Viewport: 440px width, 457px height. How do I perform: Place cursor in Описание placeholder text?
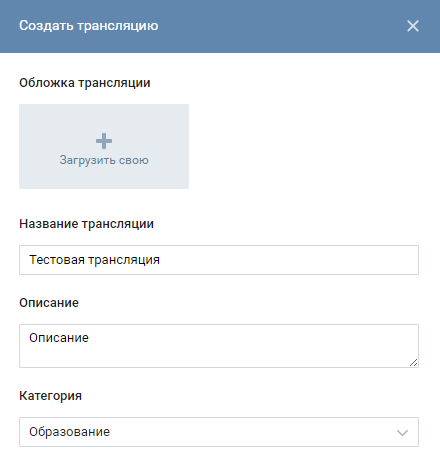(x=59, y=338)
